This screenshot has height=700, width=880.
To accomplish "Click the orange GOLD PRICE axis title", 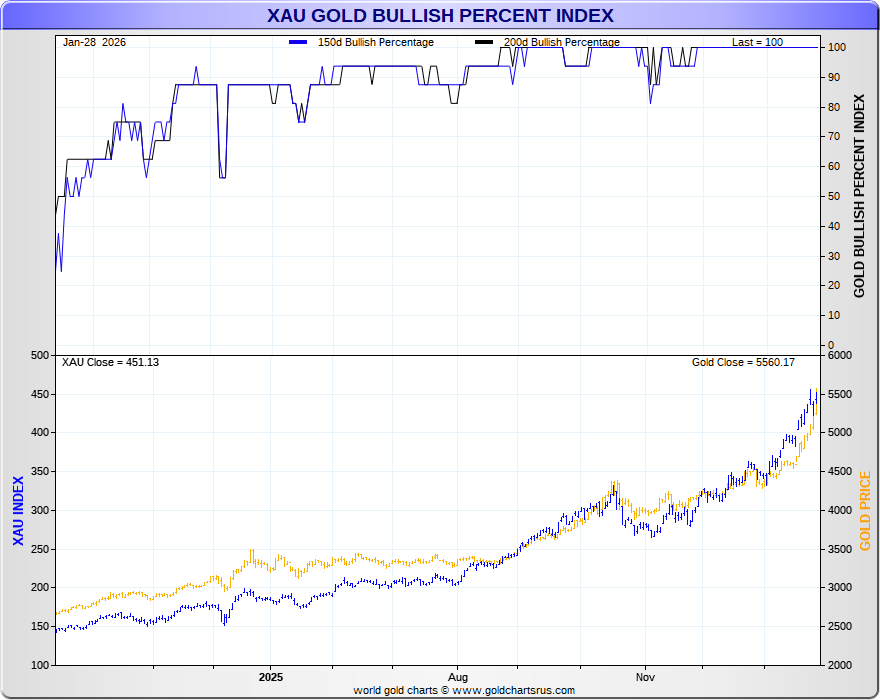I will coord(865,510).
